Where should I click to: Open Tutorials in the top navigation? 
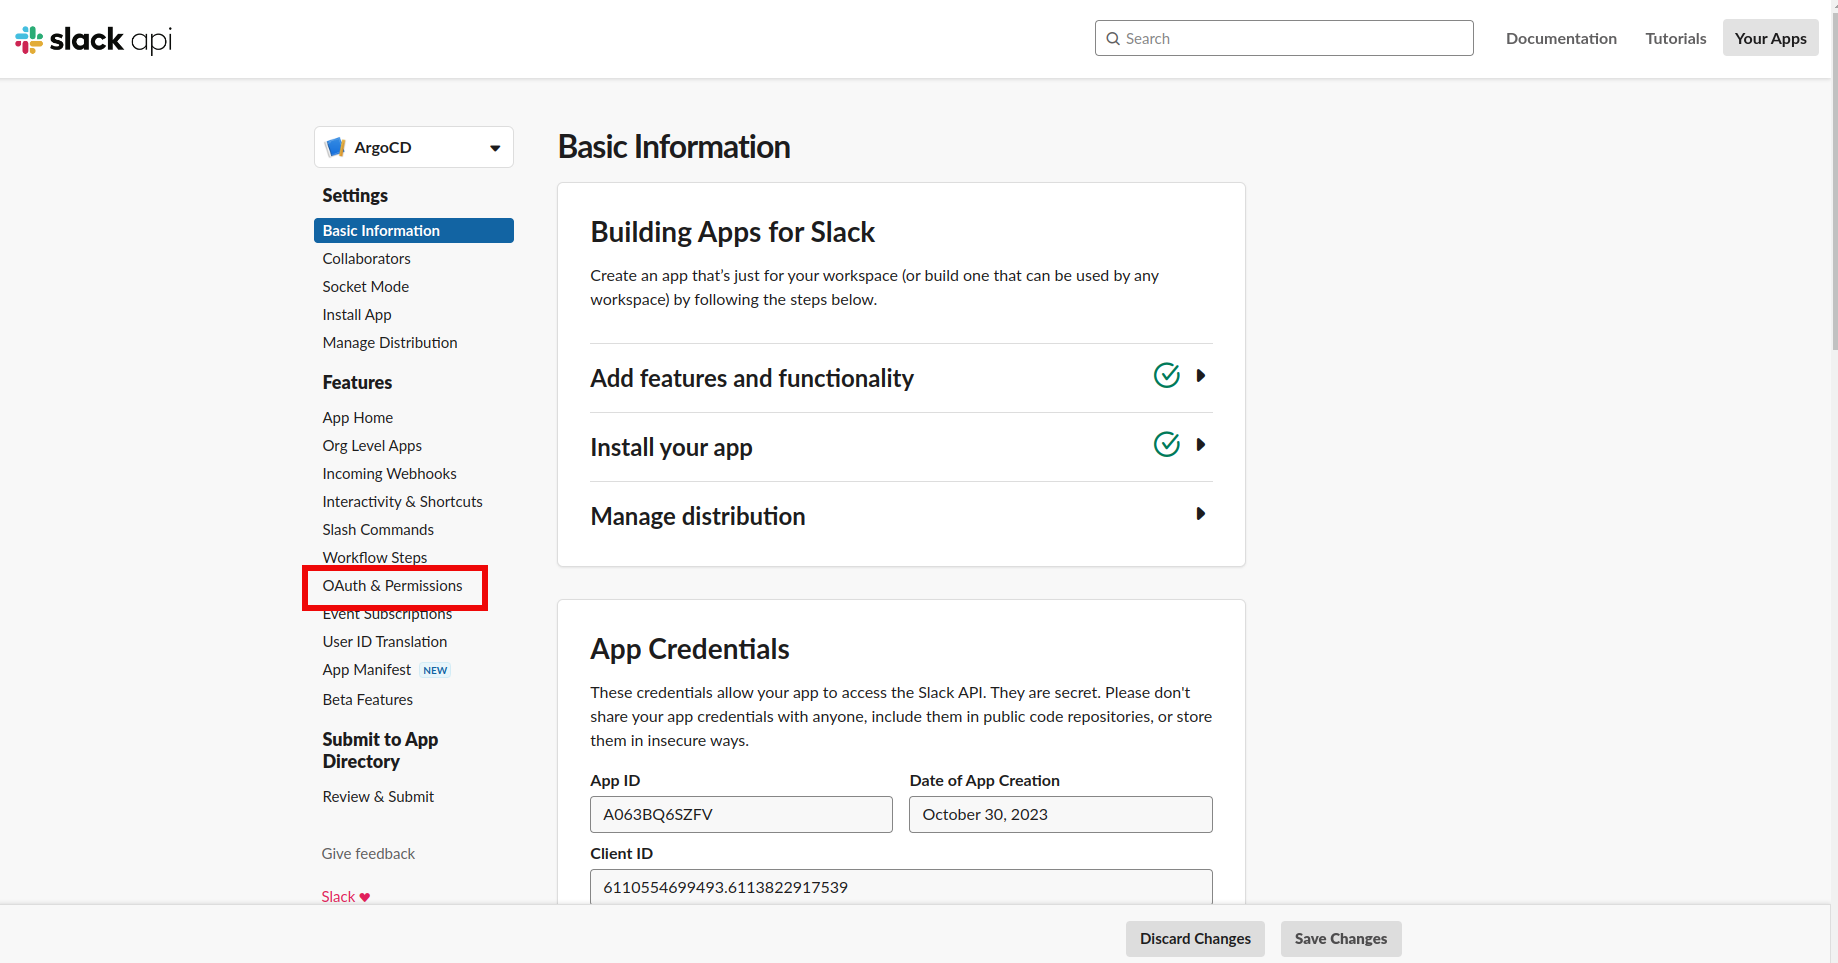(x=1676, y=38)
